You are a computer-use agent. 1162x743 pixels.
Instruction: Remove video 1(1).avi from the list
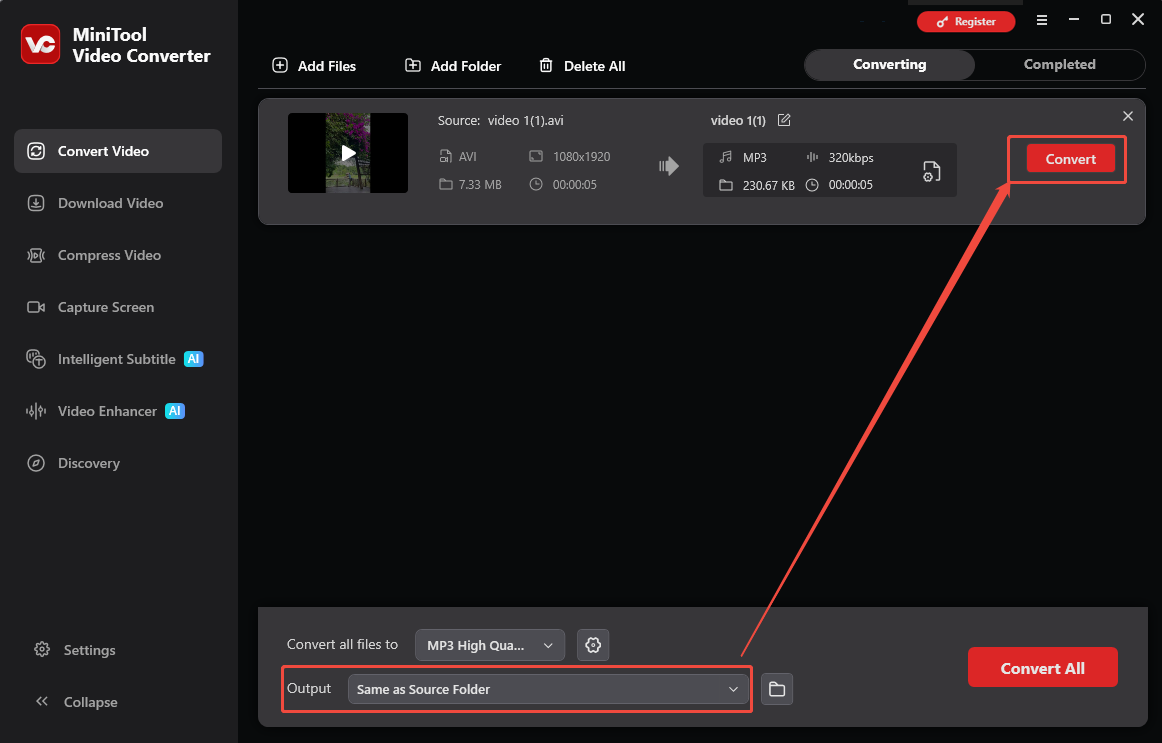coord(1128,116)
